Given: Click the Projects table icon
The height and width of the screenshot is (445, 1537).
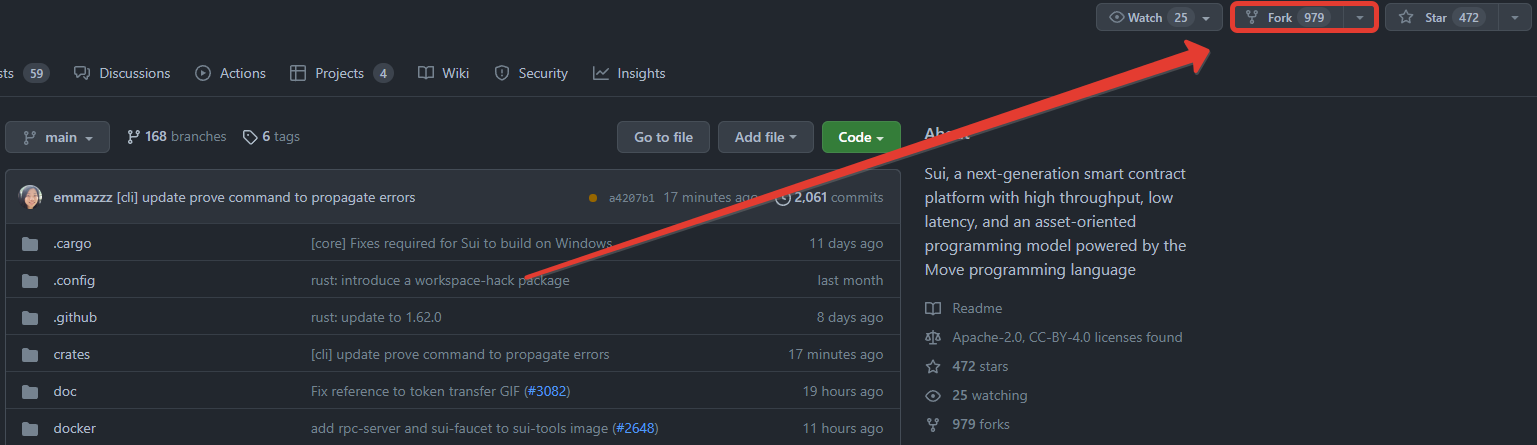Looking at the screenshot, I should tap(298, 73).
